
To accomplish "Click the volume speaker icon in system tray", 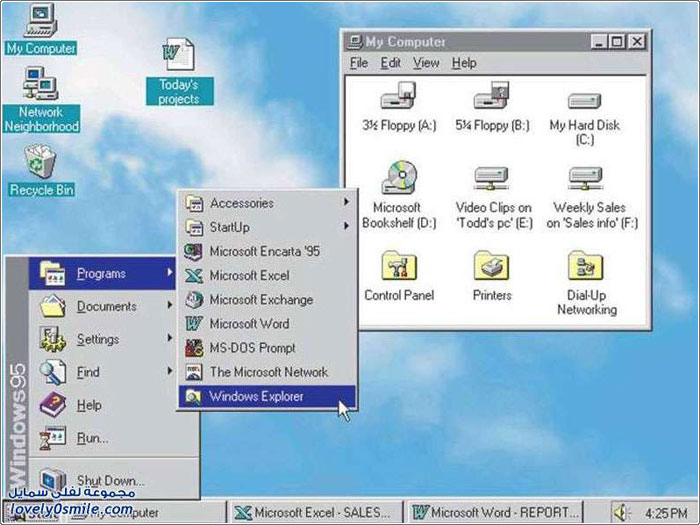I will [x=622, y=512].
